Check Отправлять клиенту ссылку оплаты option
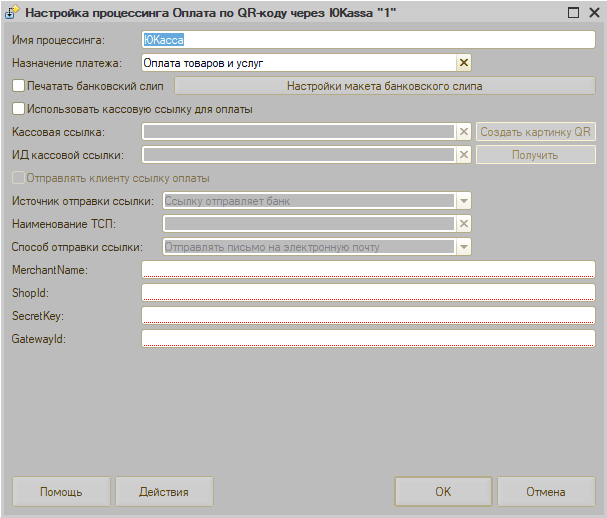Screen dimensions: 607x518 (x=19, y=178)
